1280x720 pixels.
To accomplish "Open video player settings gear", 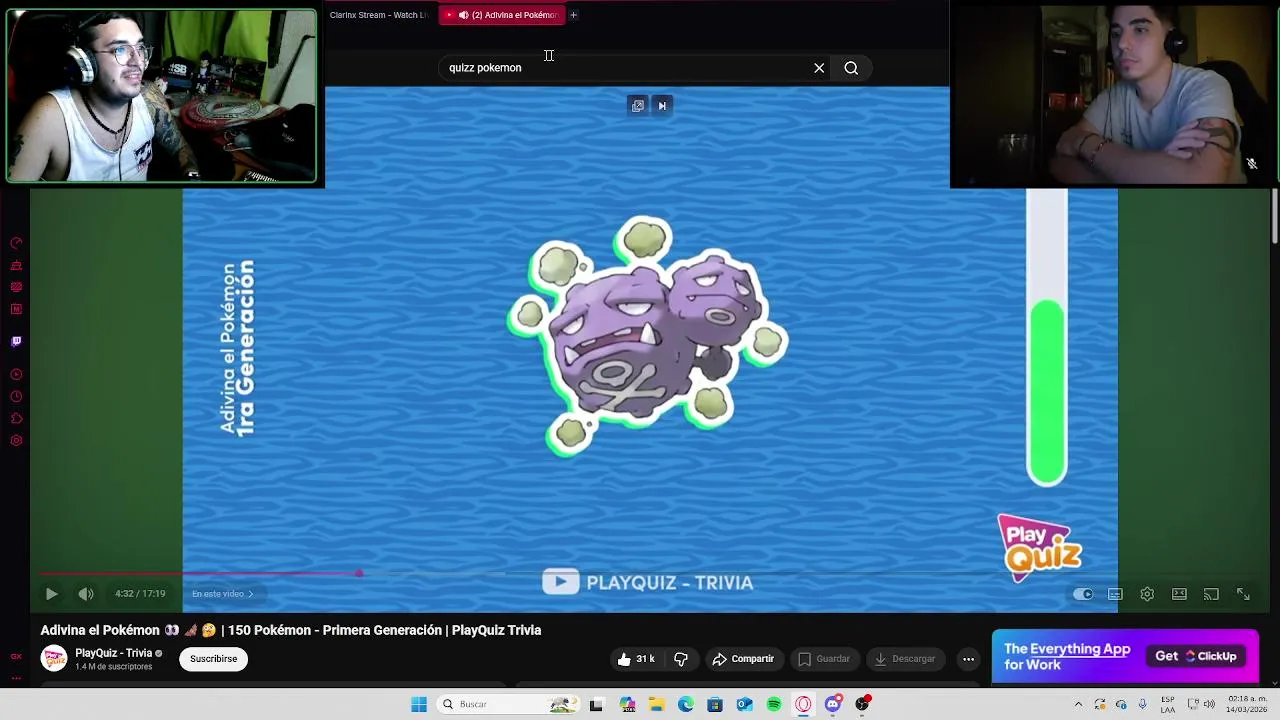I will click(1147, 594).
